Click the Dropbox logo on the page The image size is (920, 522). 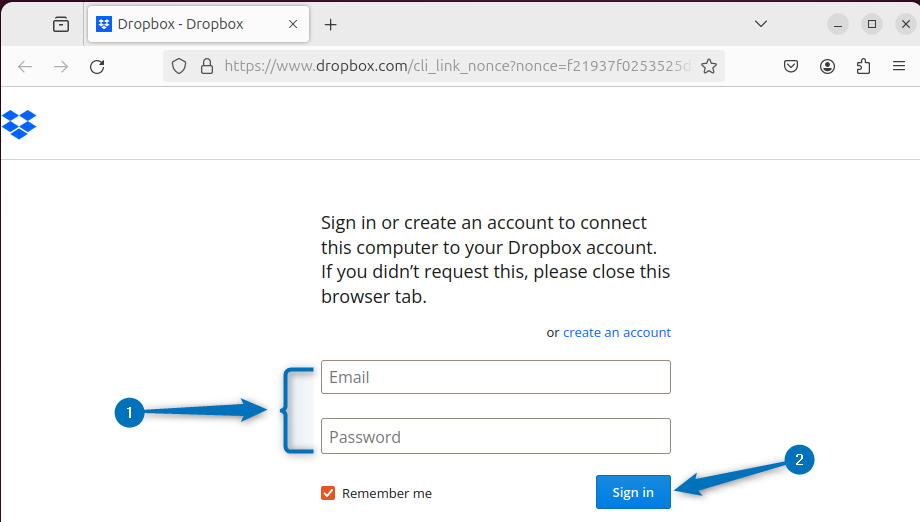coord(19,124)
